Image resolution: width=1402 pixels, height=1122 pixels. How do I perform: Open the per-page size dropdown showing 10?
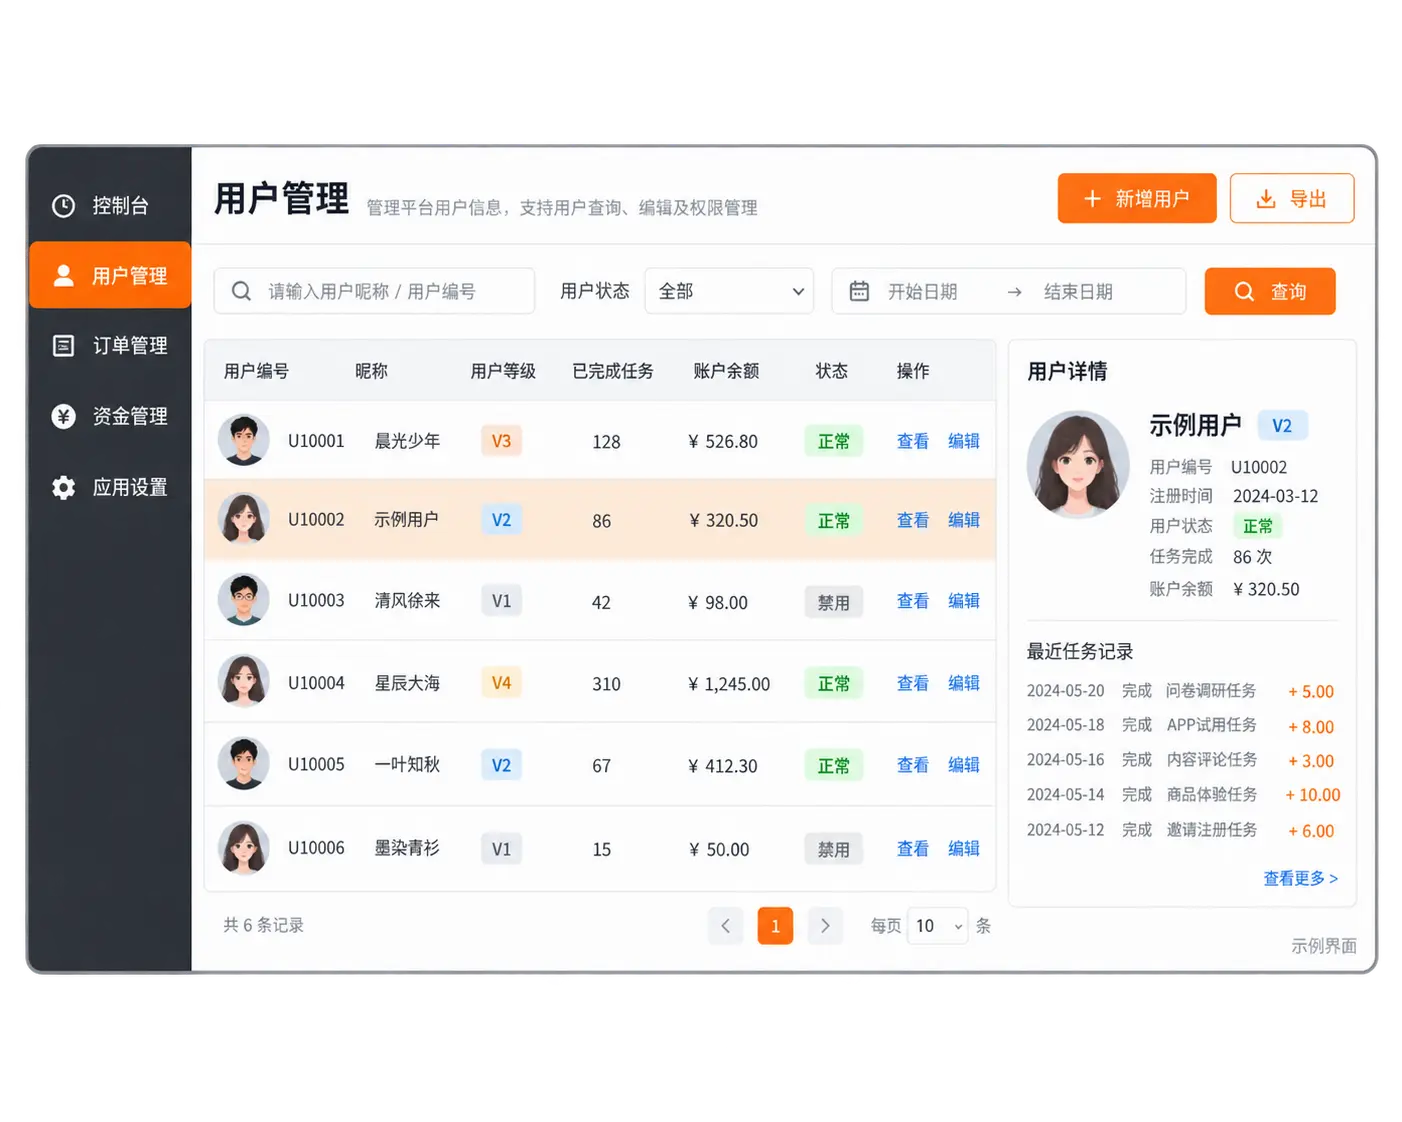point(937,926)
